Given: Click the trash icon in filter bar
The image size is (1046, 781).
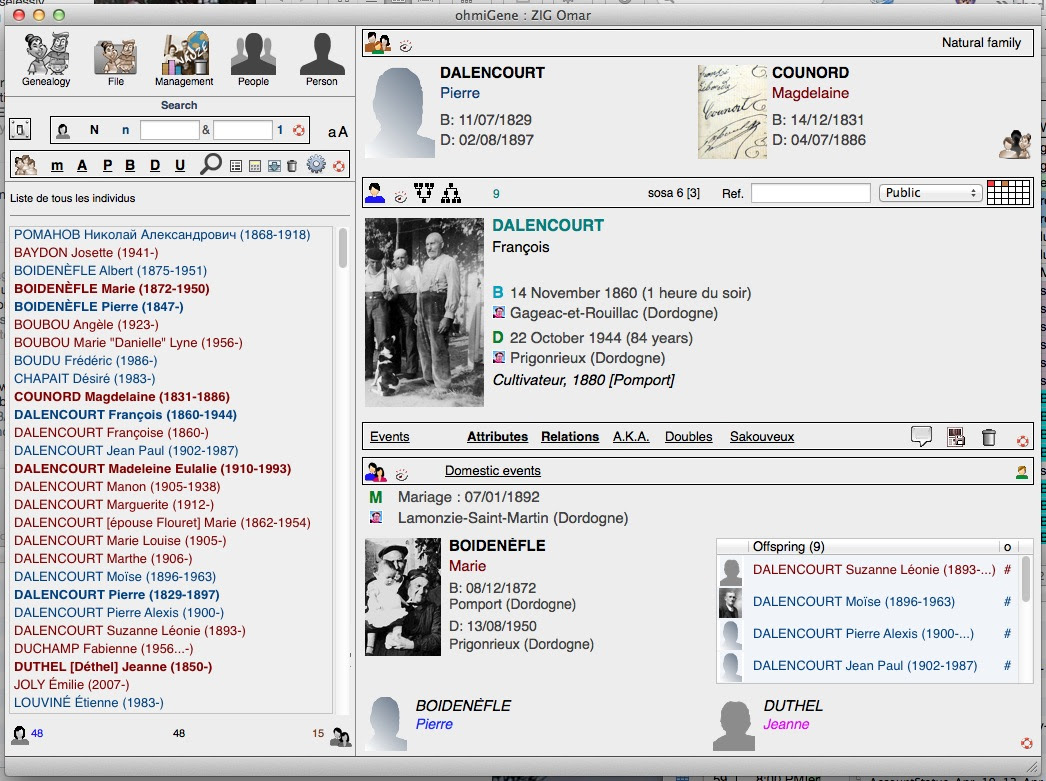Looking at the screenshot, I should click(x=292, y=166).
